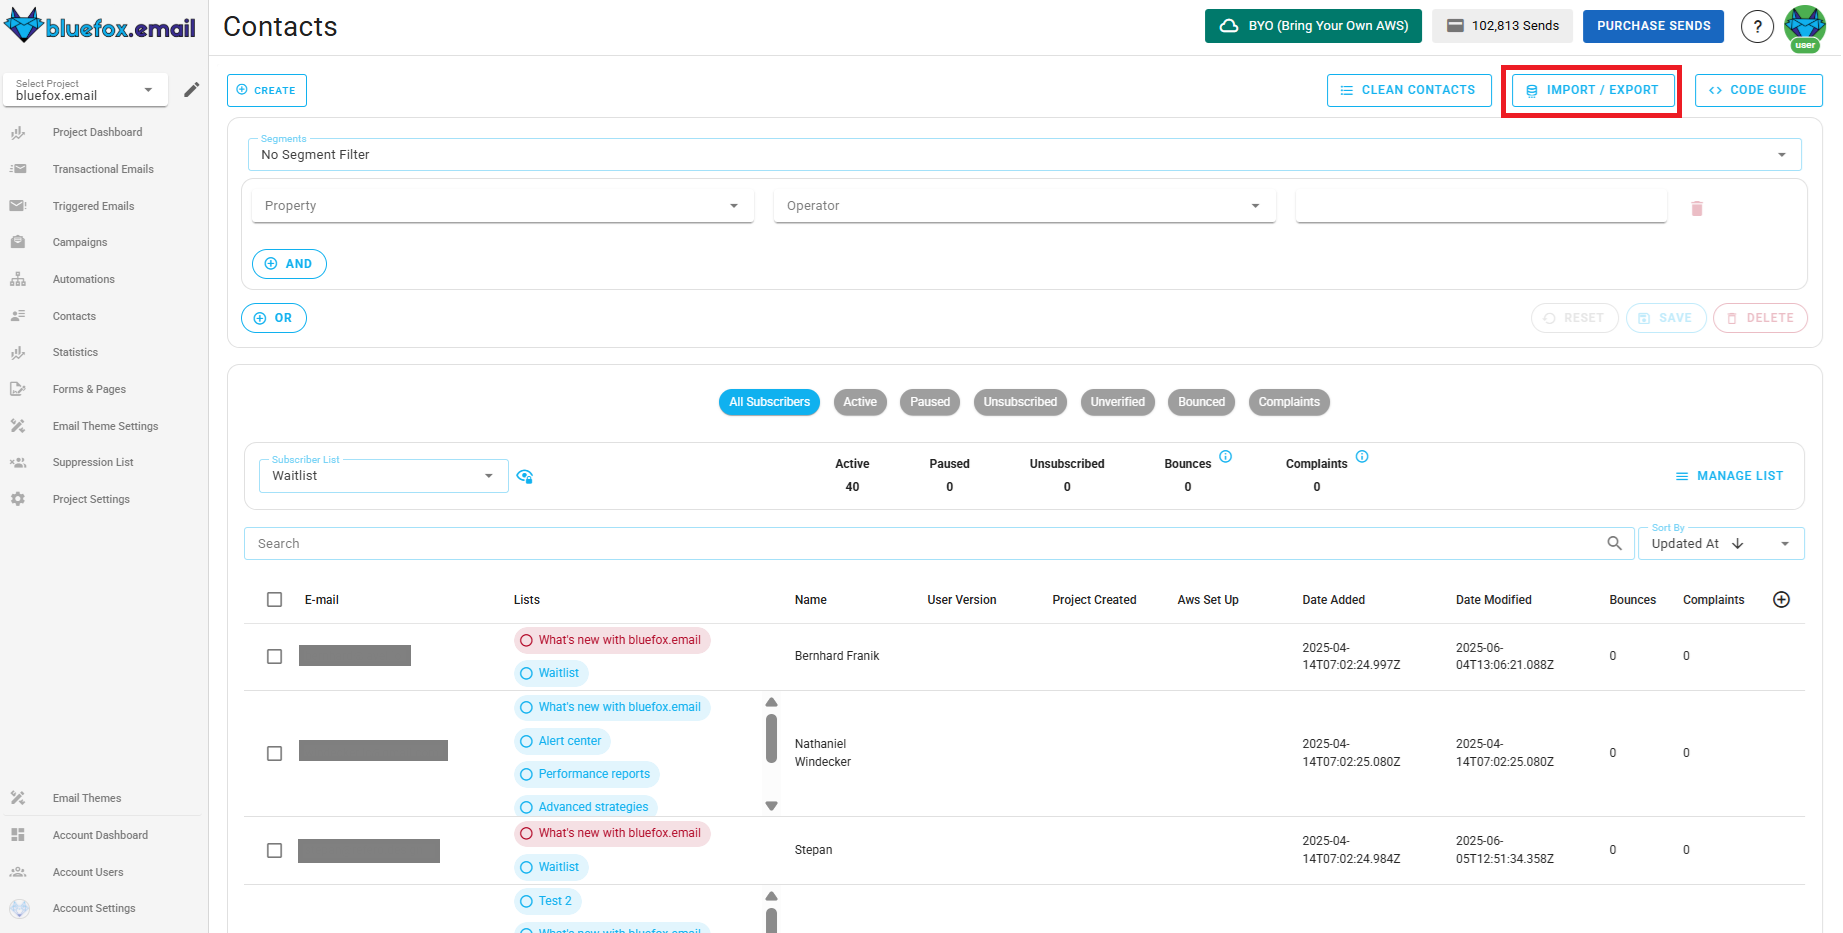
Task: Select all contacts with the header checkbox
Action: [x=275, y=599]
